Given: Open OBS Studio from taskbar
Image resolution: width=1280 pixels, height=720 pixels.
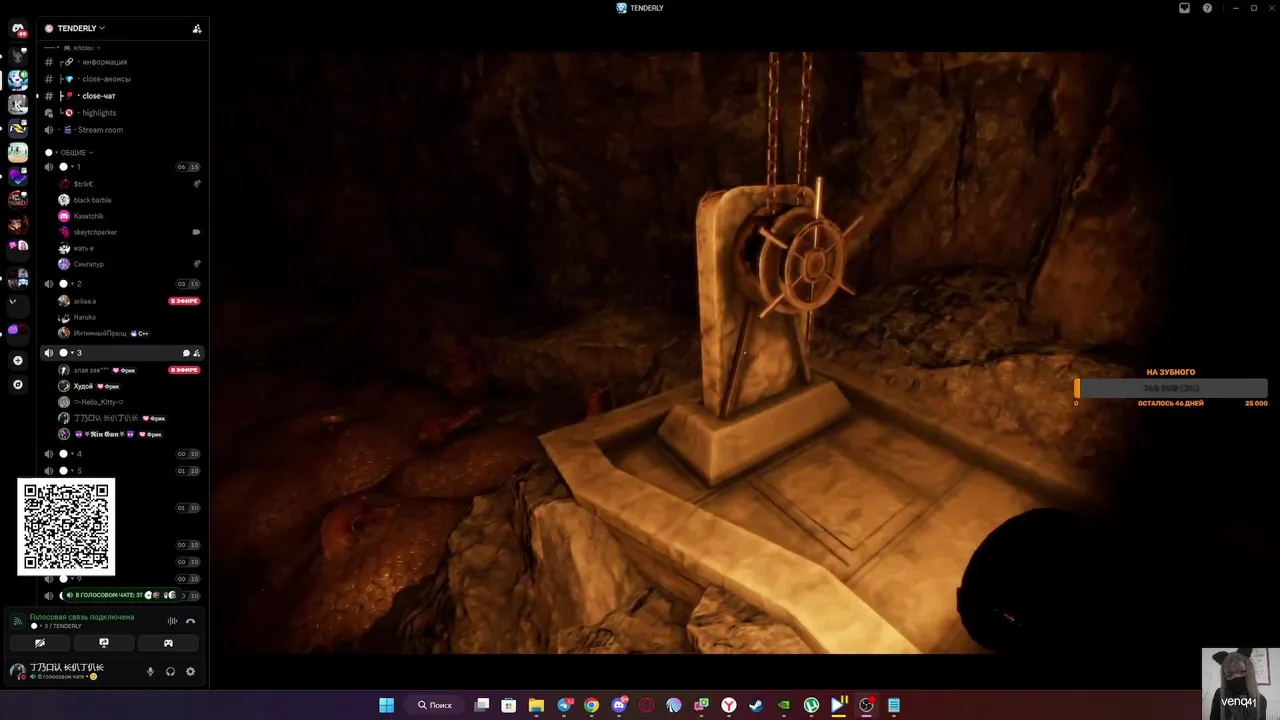Looking at the screenshot, I should pyautogui.click(x=866, y=705).
